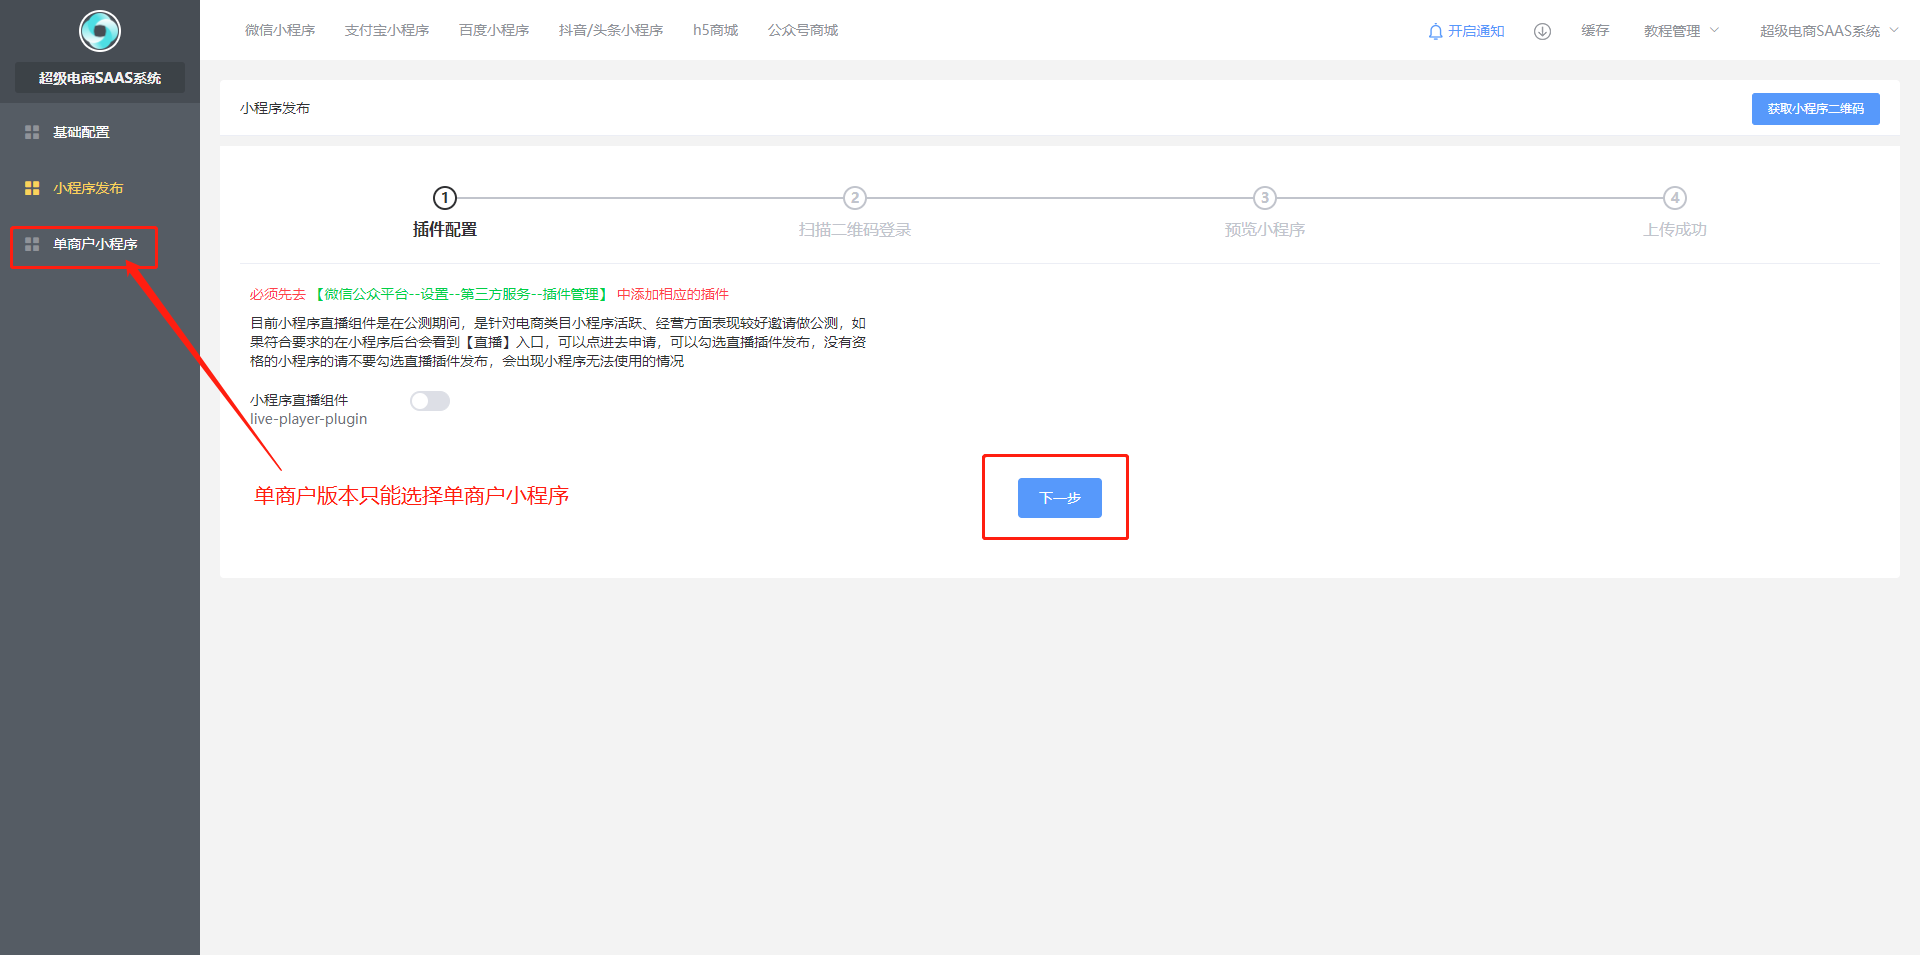Click the notification bell icon
The height and width of the screenshot is (955, 1920).
click(1435, 32)
